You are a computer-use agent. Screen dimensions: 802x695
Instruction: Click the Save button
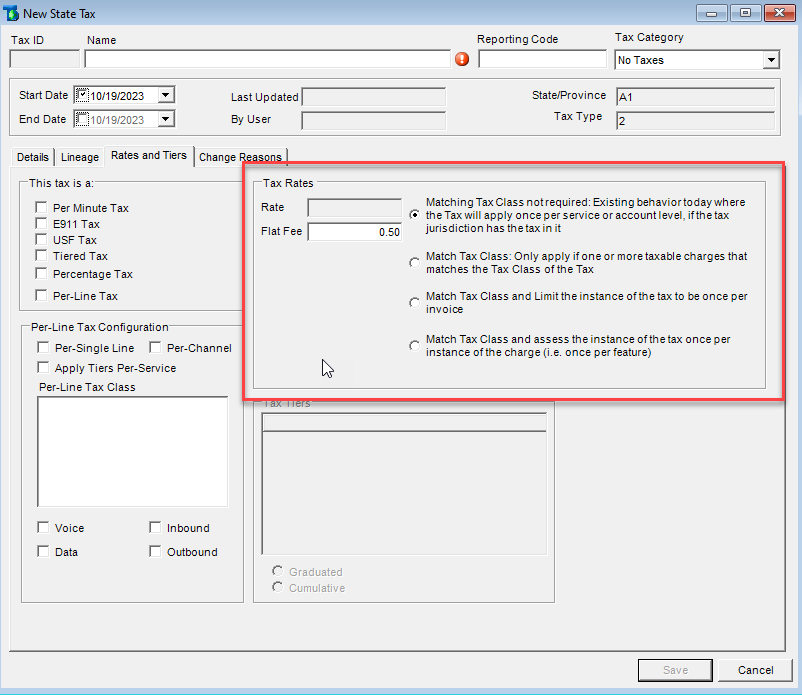click(675, 670)
